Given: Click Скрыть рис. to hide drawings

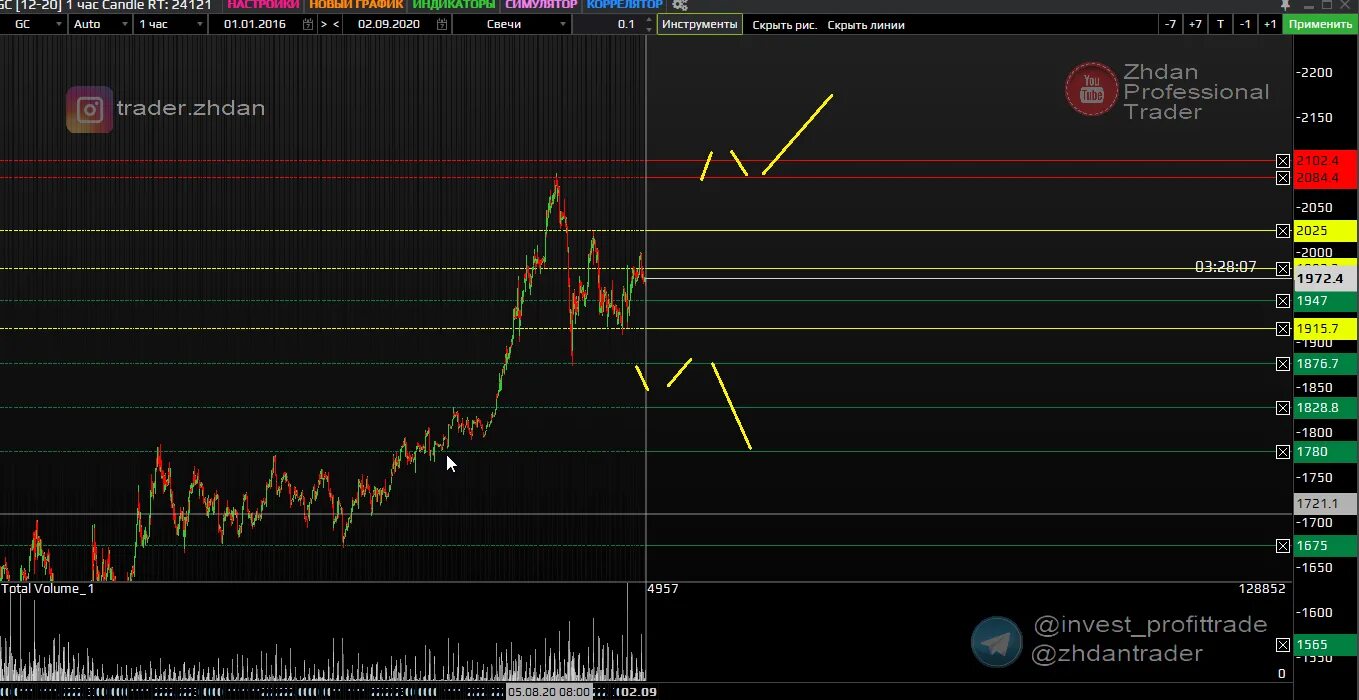Looking at the screenshot, I should 784,25.
